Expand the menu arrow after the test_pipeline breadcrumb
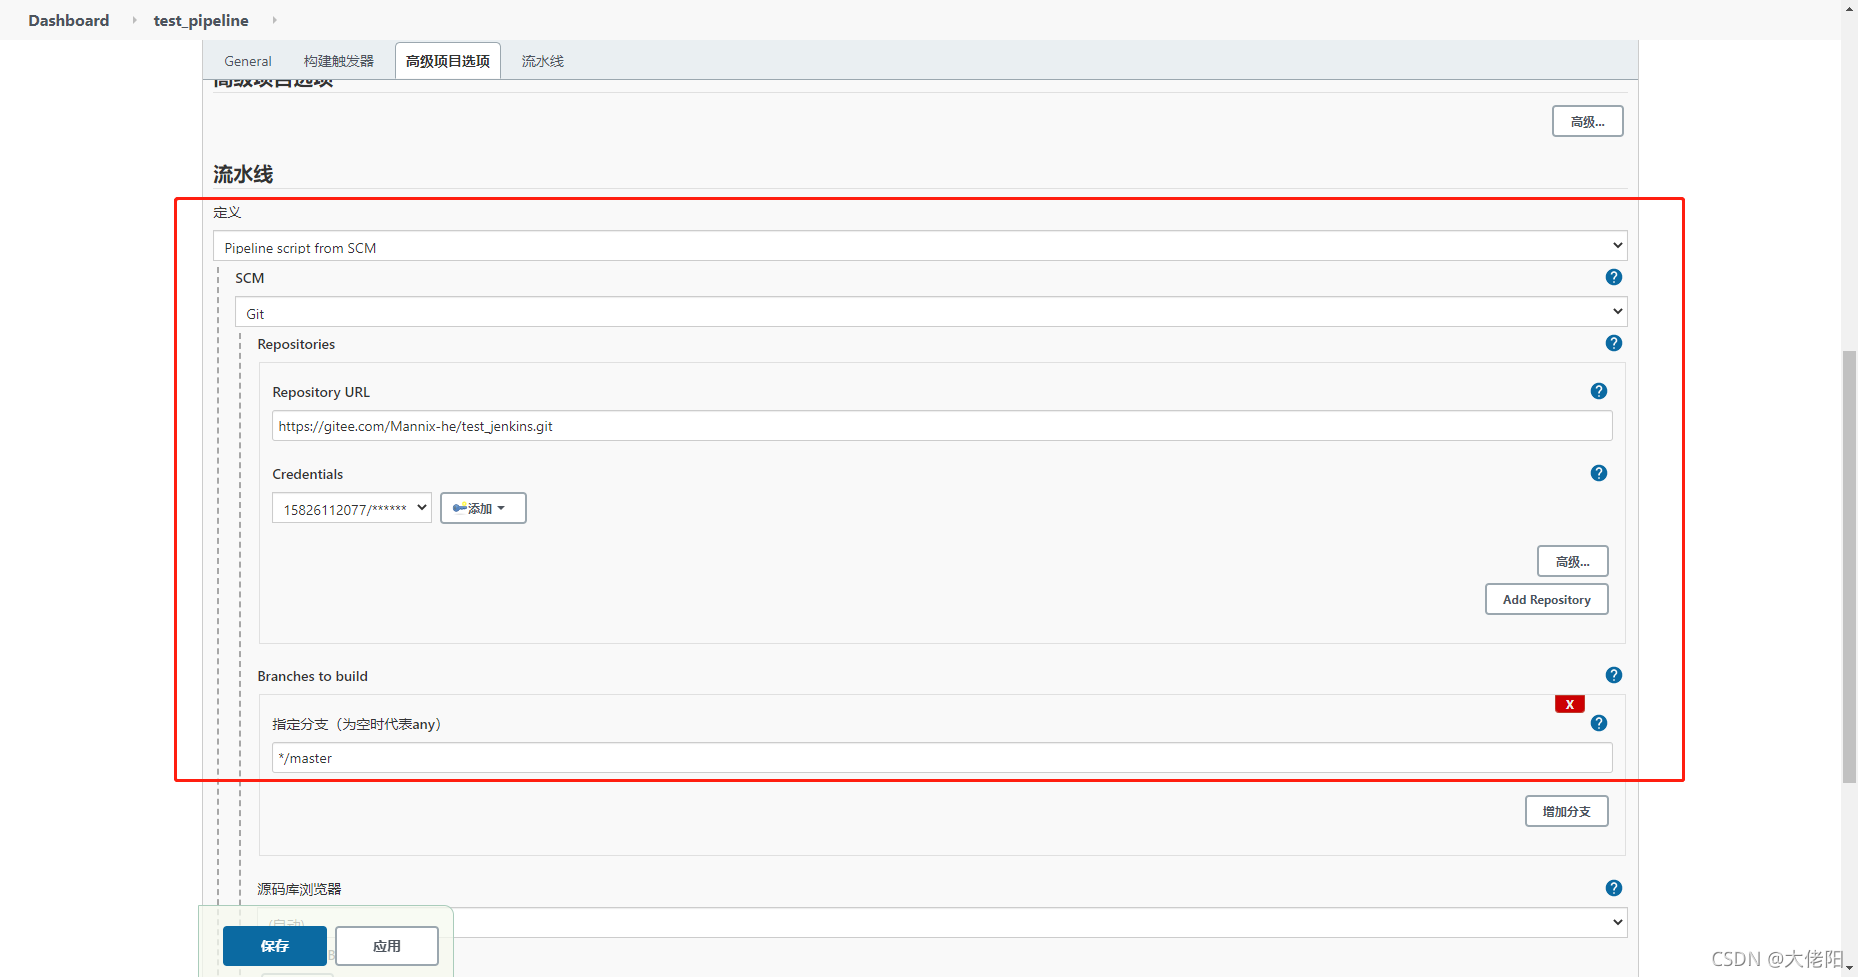This screenshot has height=977, width=1858. [274, 20]
